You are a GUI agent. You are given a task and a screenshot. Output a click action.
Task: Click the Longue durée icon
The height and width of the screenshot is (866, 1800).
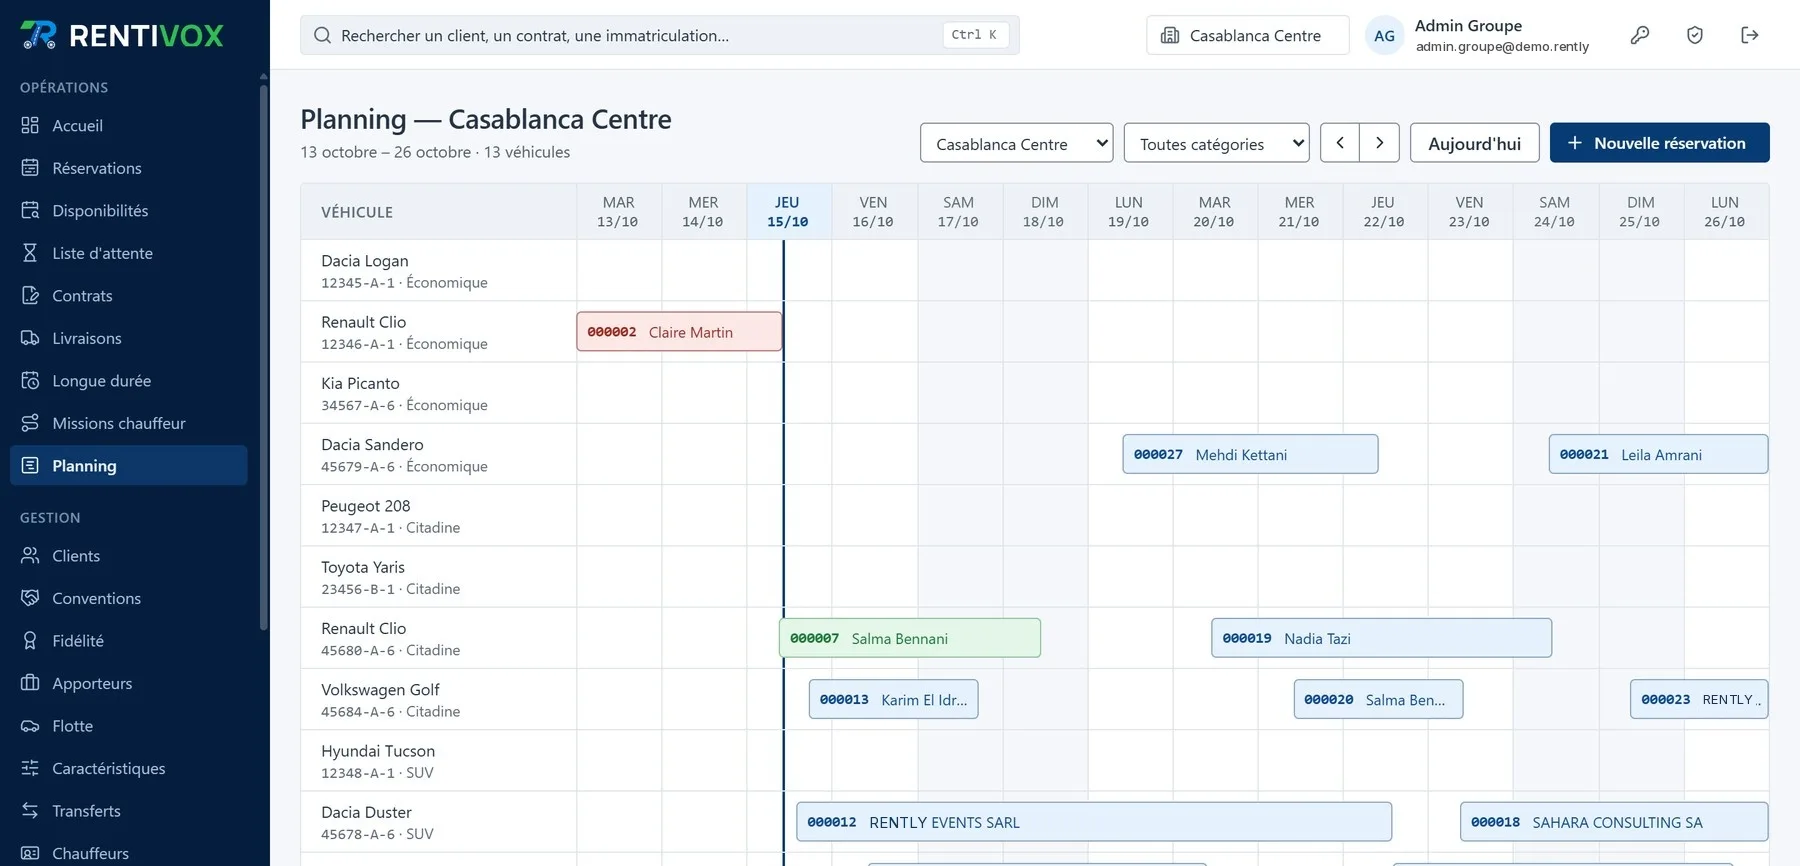tap(30, 380)
